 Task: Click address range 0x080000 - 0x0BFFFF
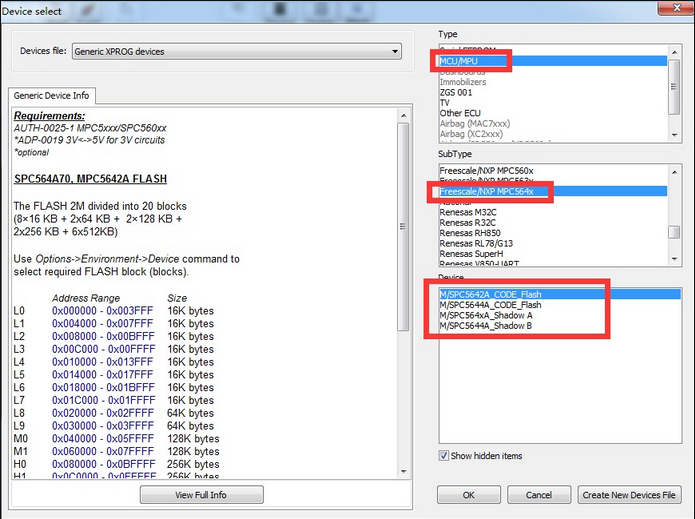click(104, 464)
